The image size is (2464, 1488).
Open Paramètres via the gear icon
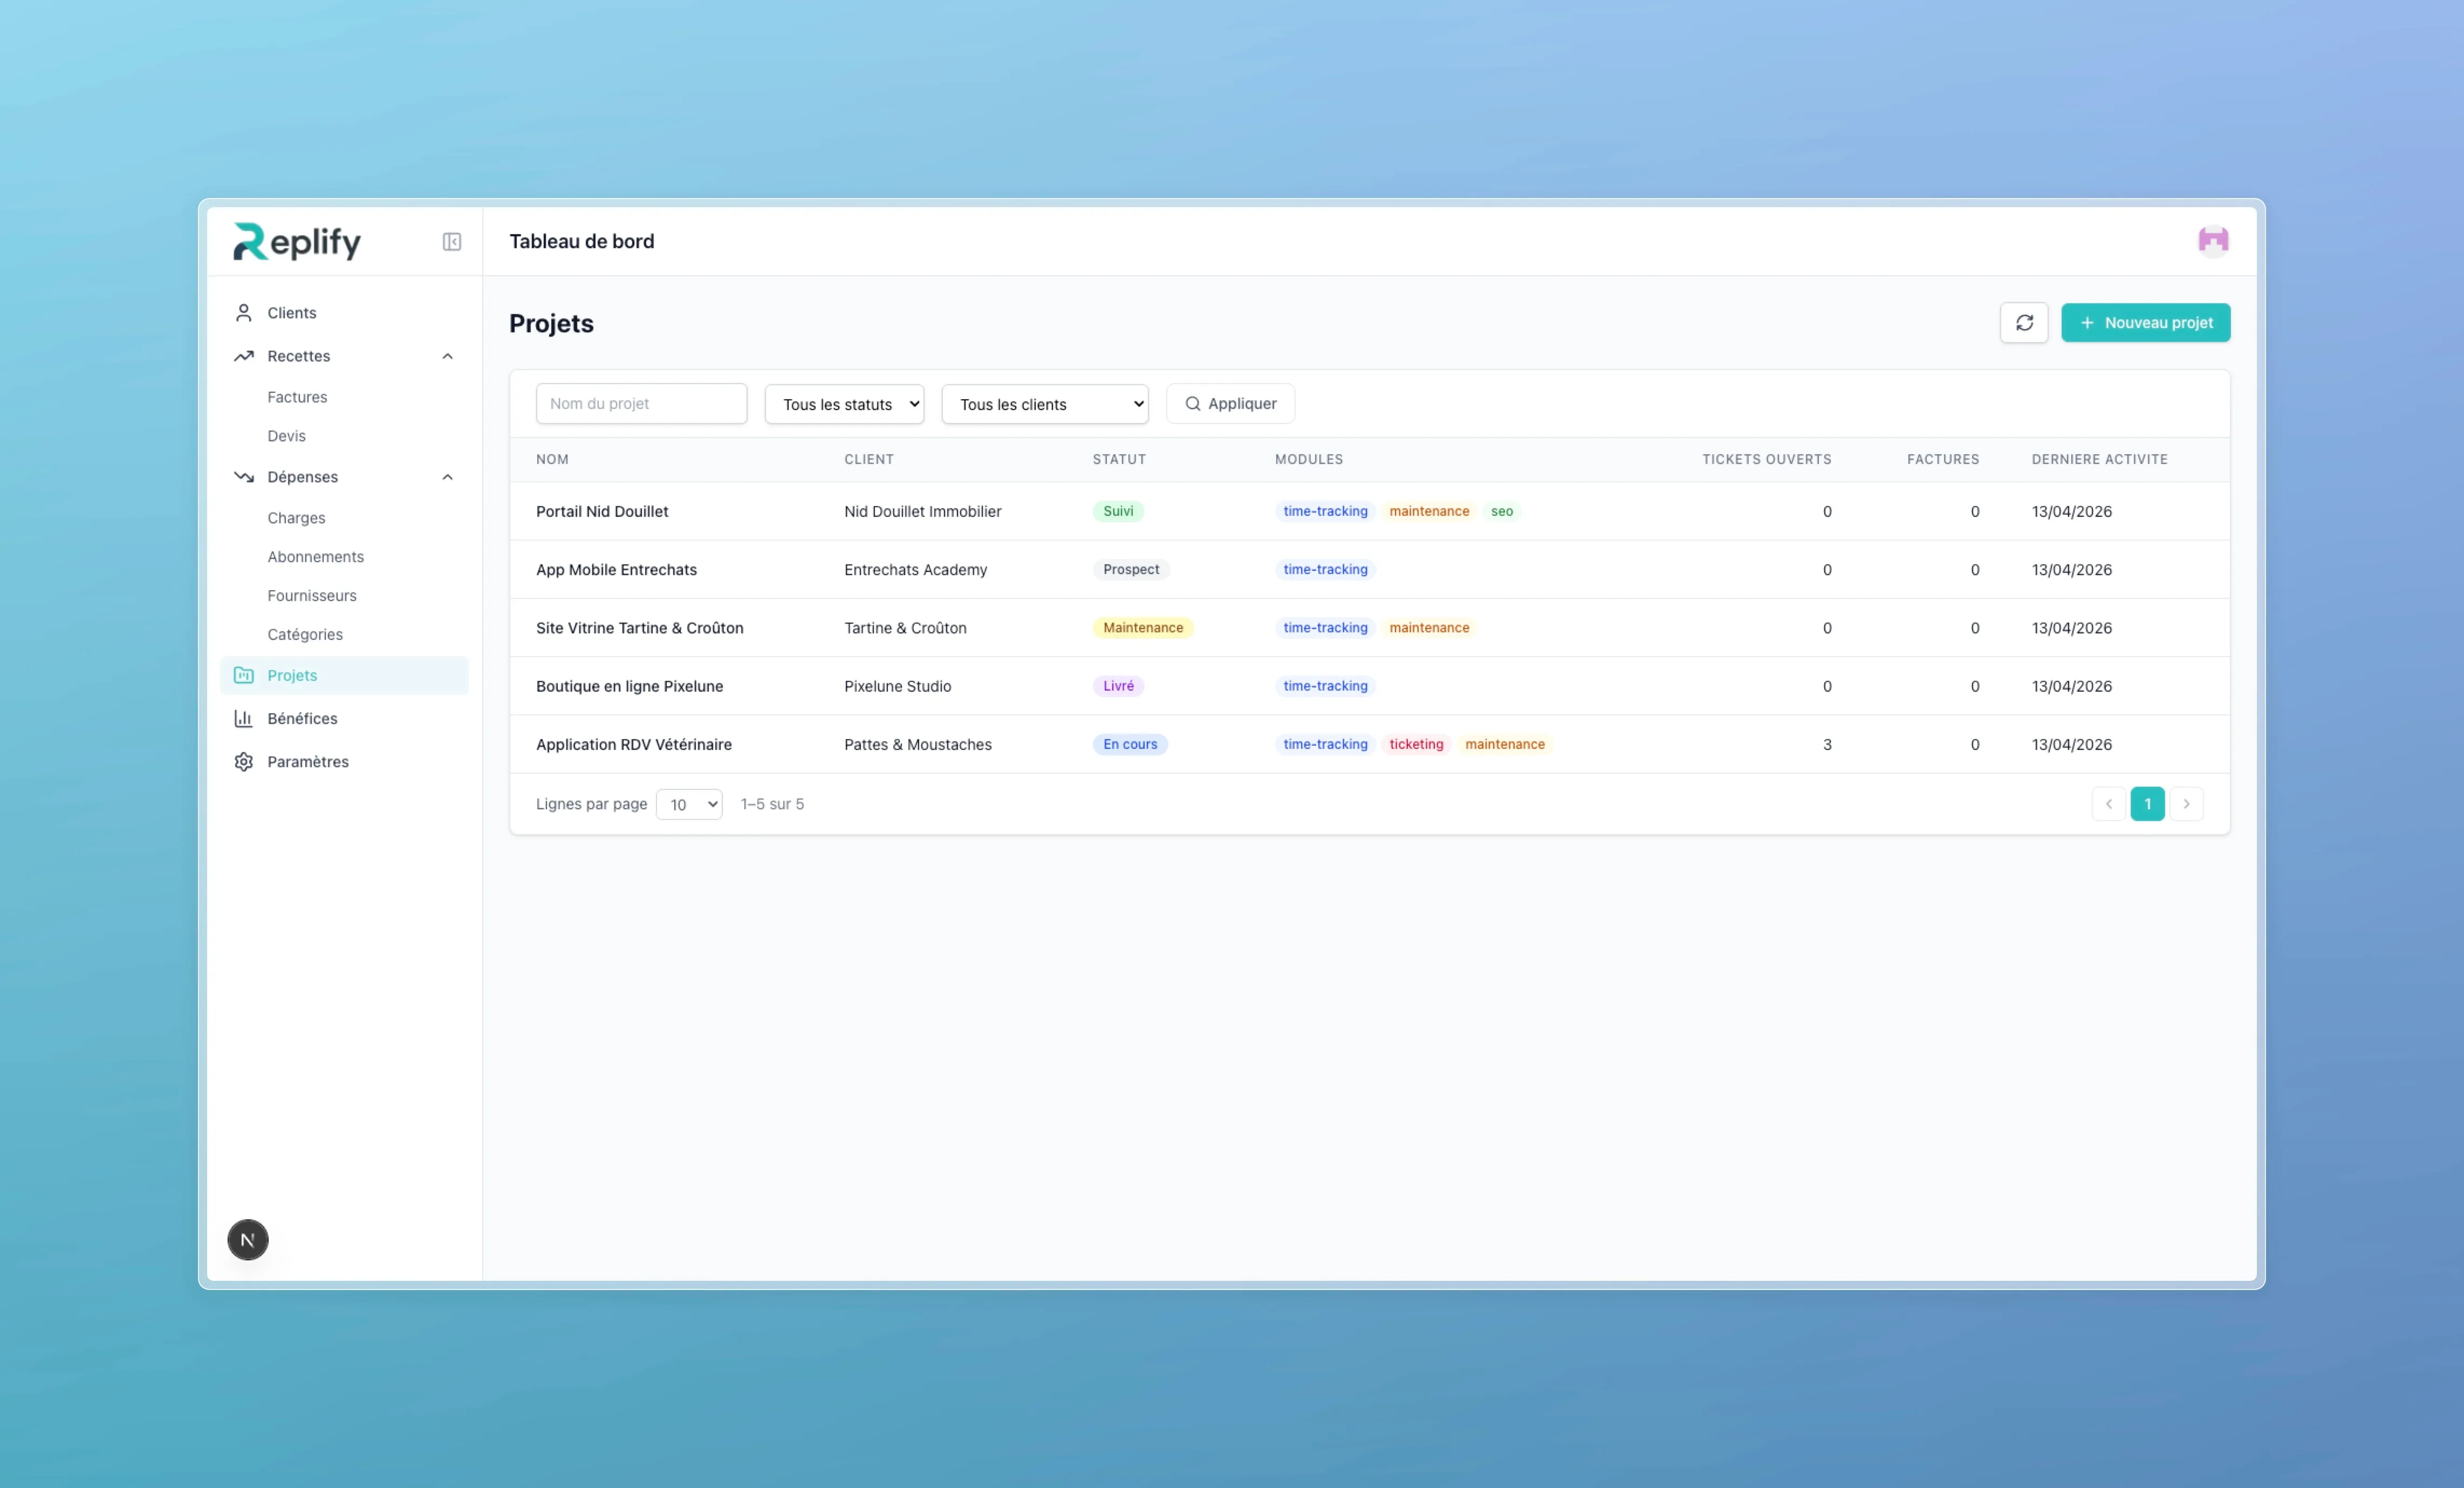pos(243,761)
